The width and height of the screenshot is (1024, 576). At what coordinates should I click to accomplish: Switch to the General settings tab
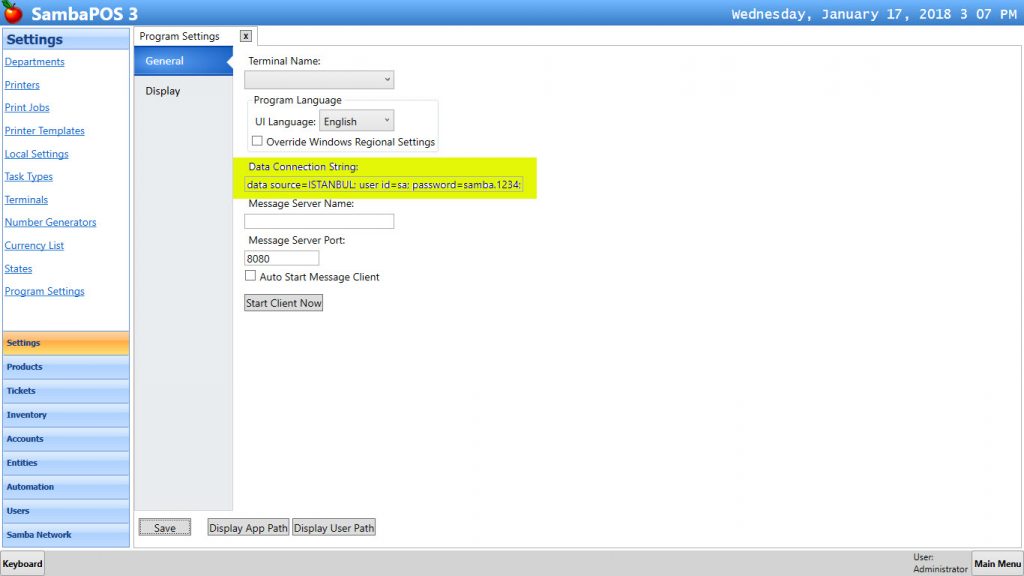coord(184,61)
